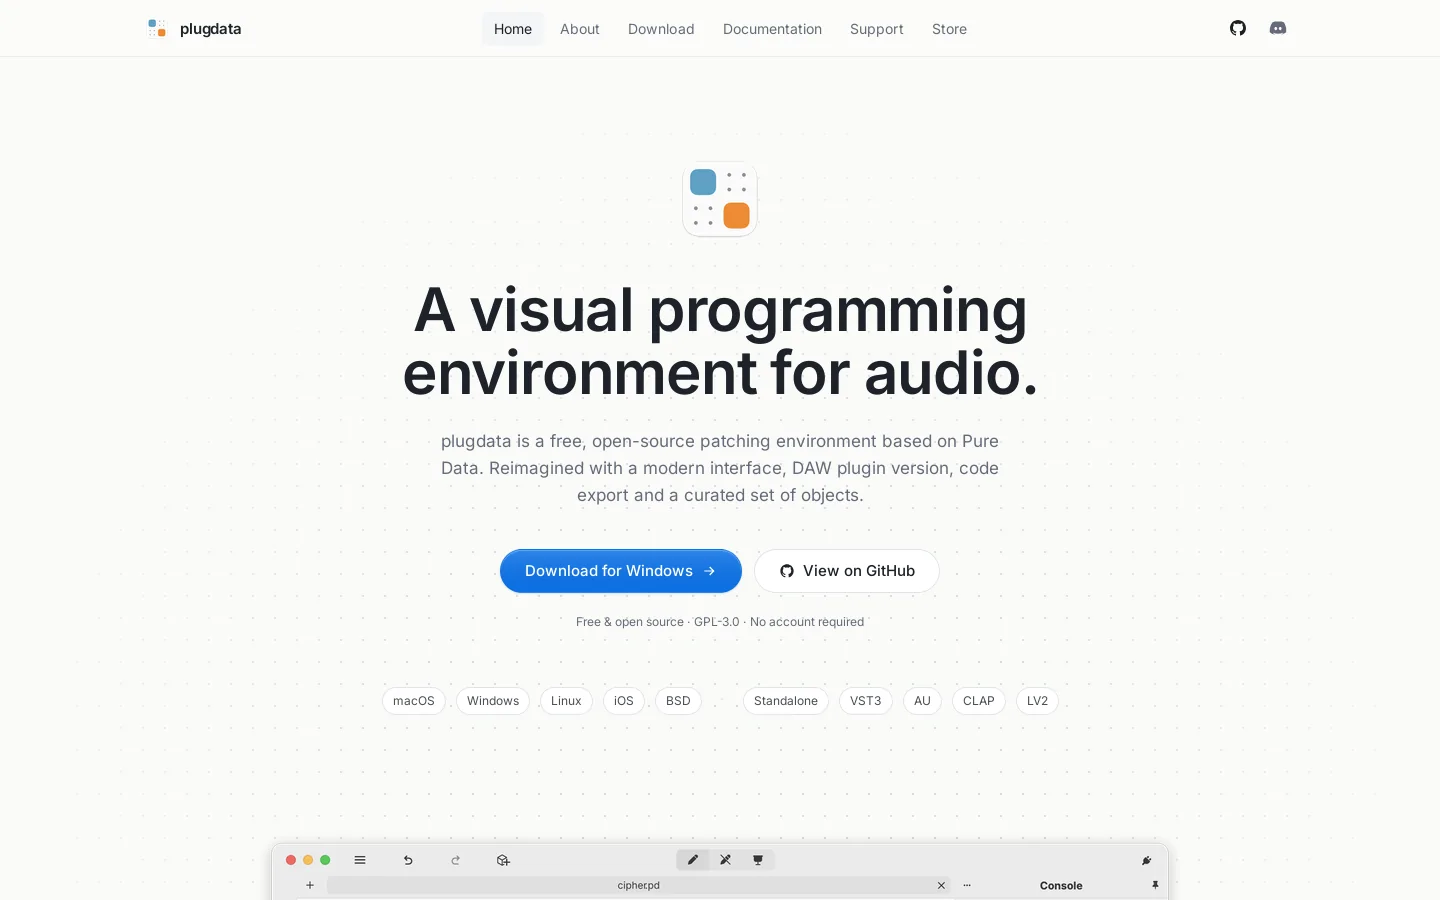This screenshot has width=1440, height=900.
Task: Click the LV2 format tag
Action: pos(1037,701)
